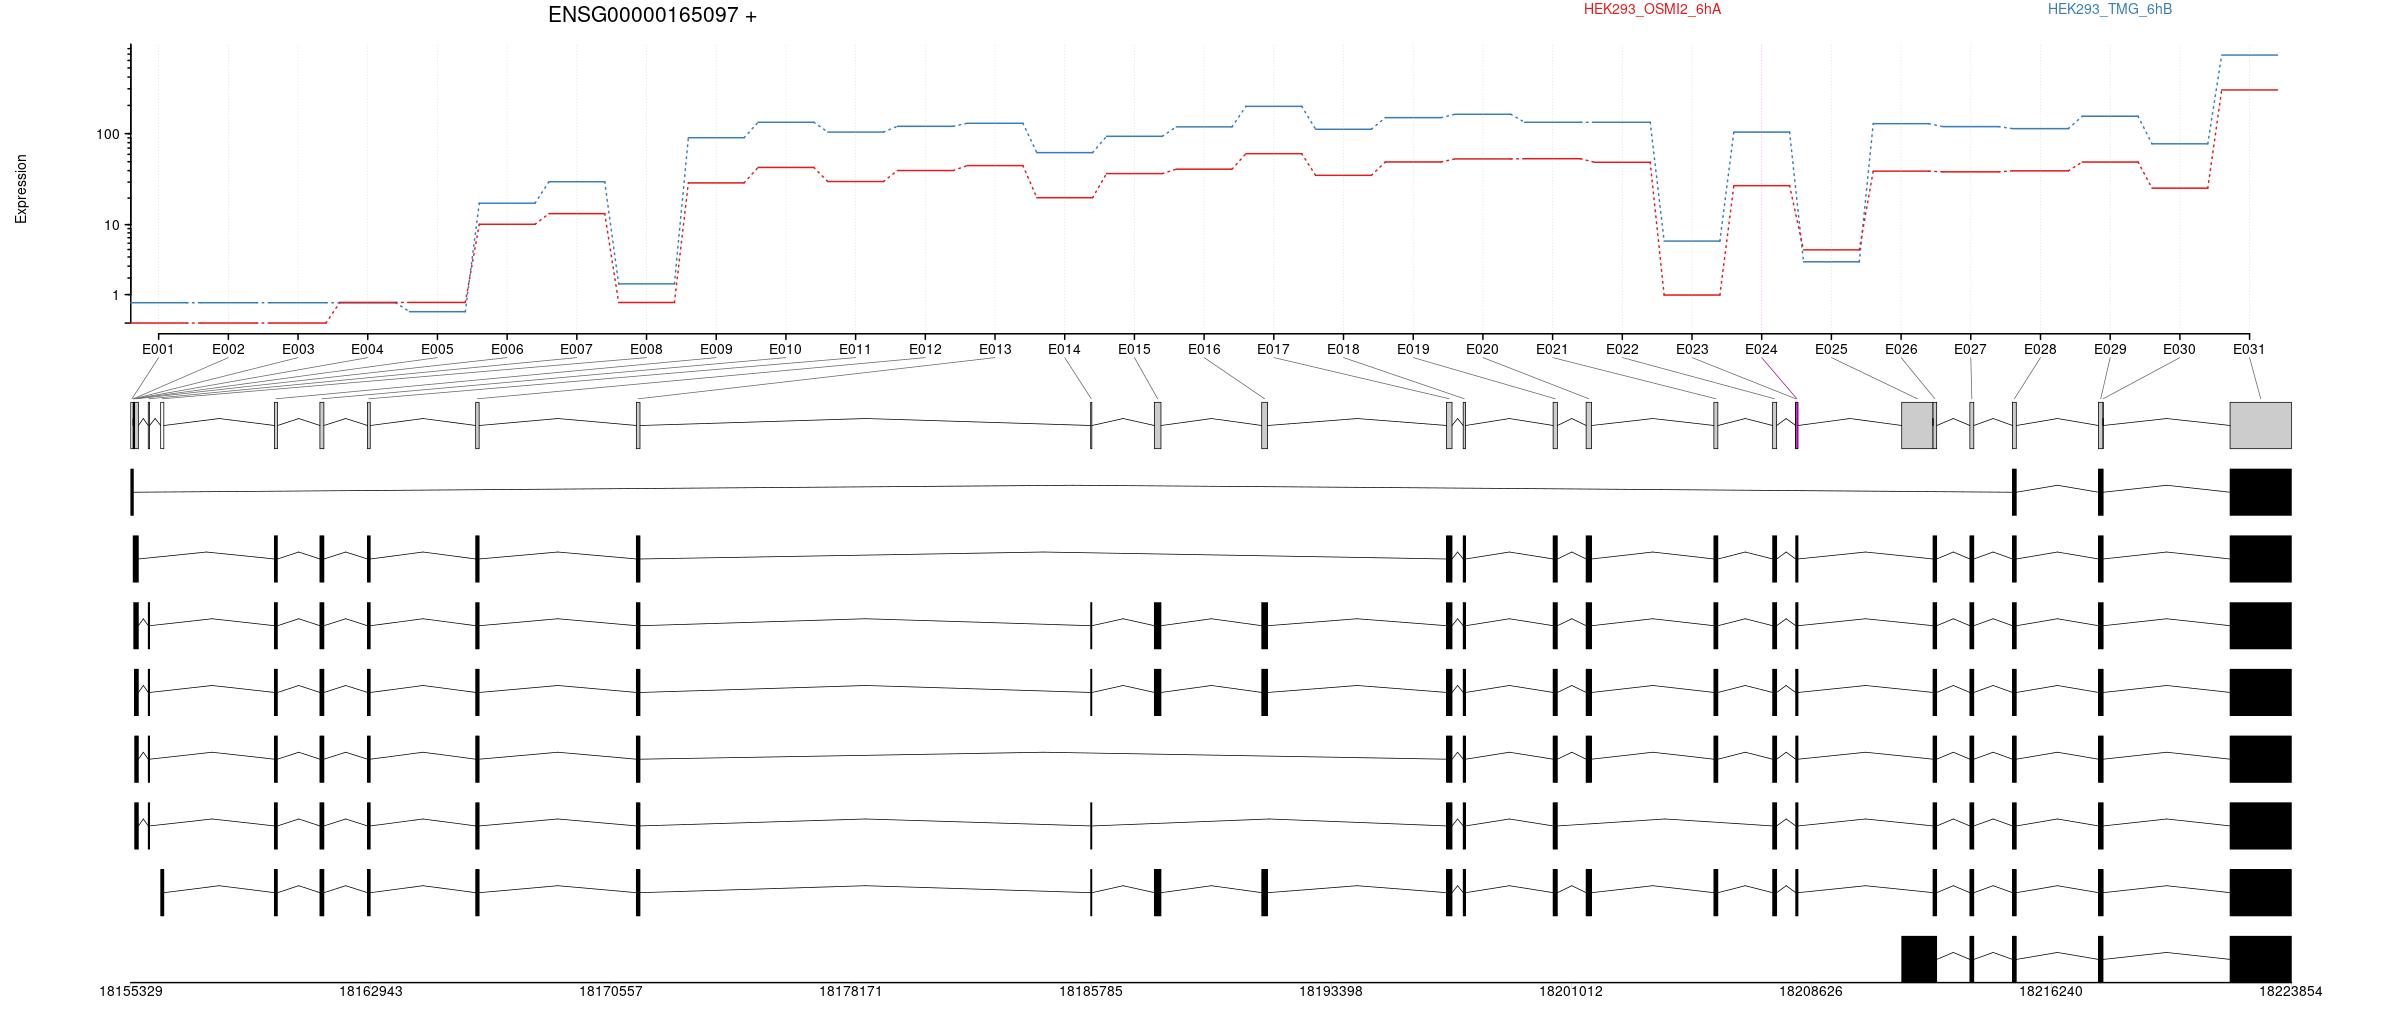
Task: Click exon label E028
Action: 2040,349
